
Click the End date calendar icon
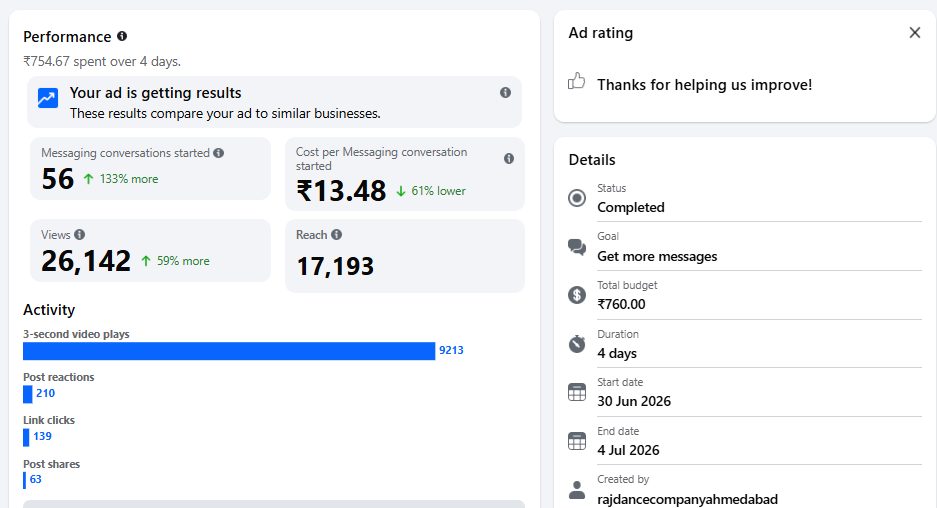click(577, 441)
